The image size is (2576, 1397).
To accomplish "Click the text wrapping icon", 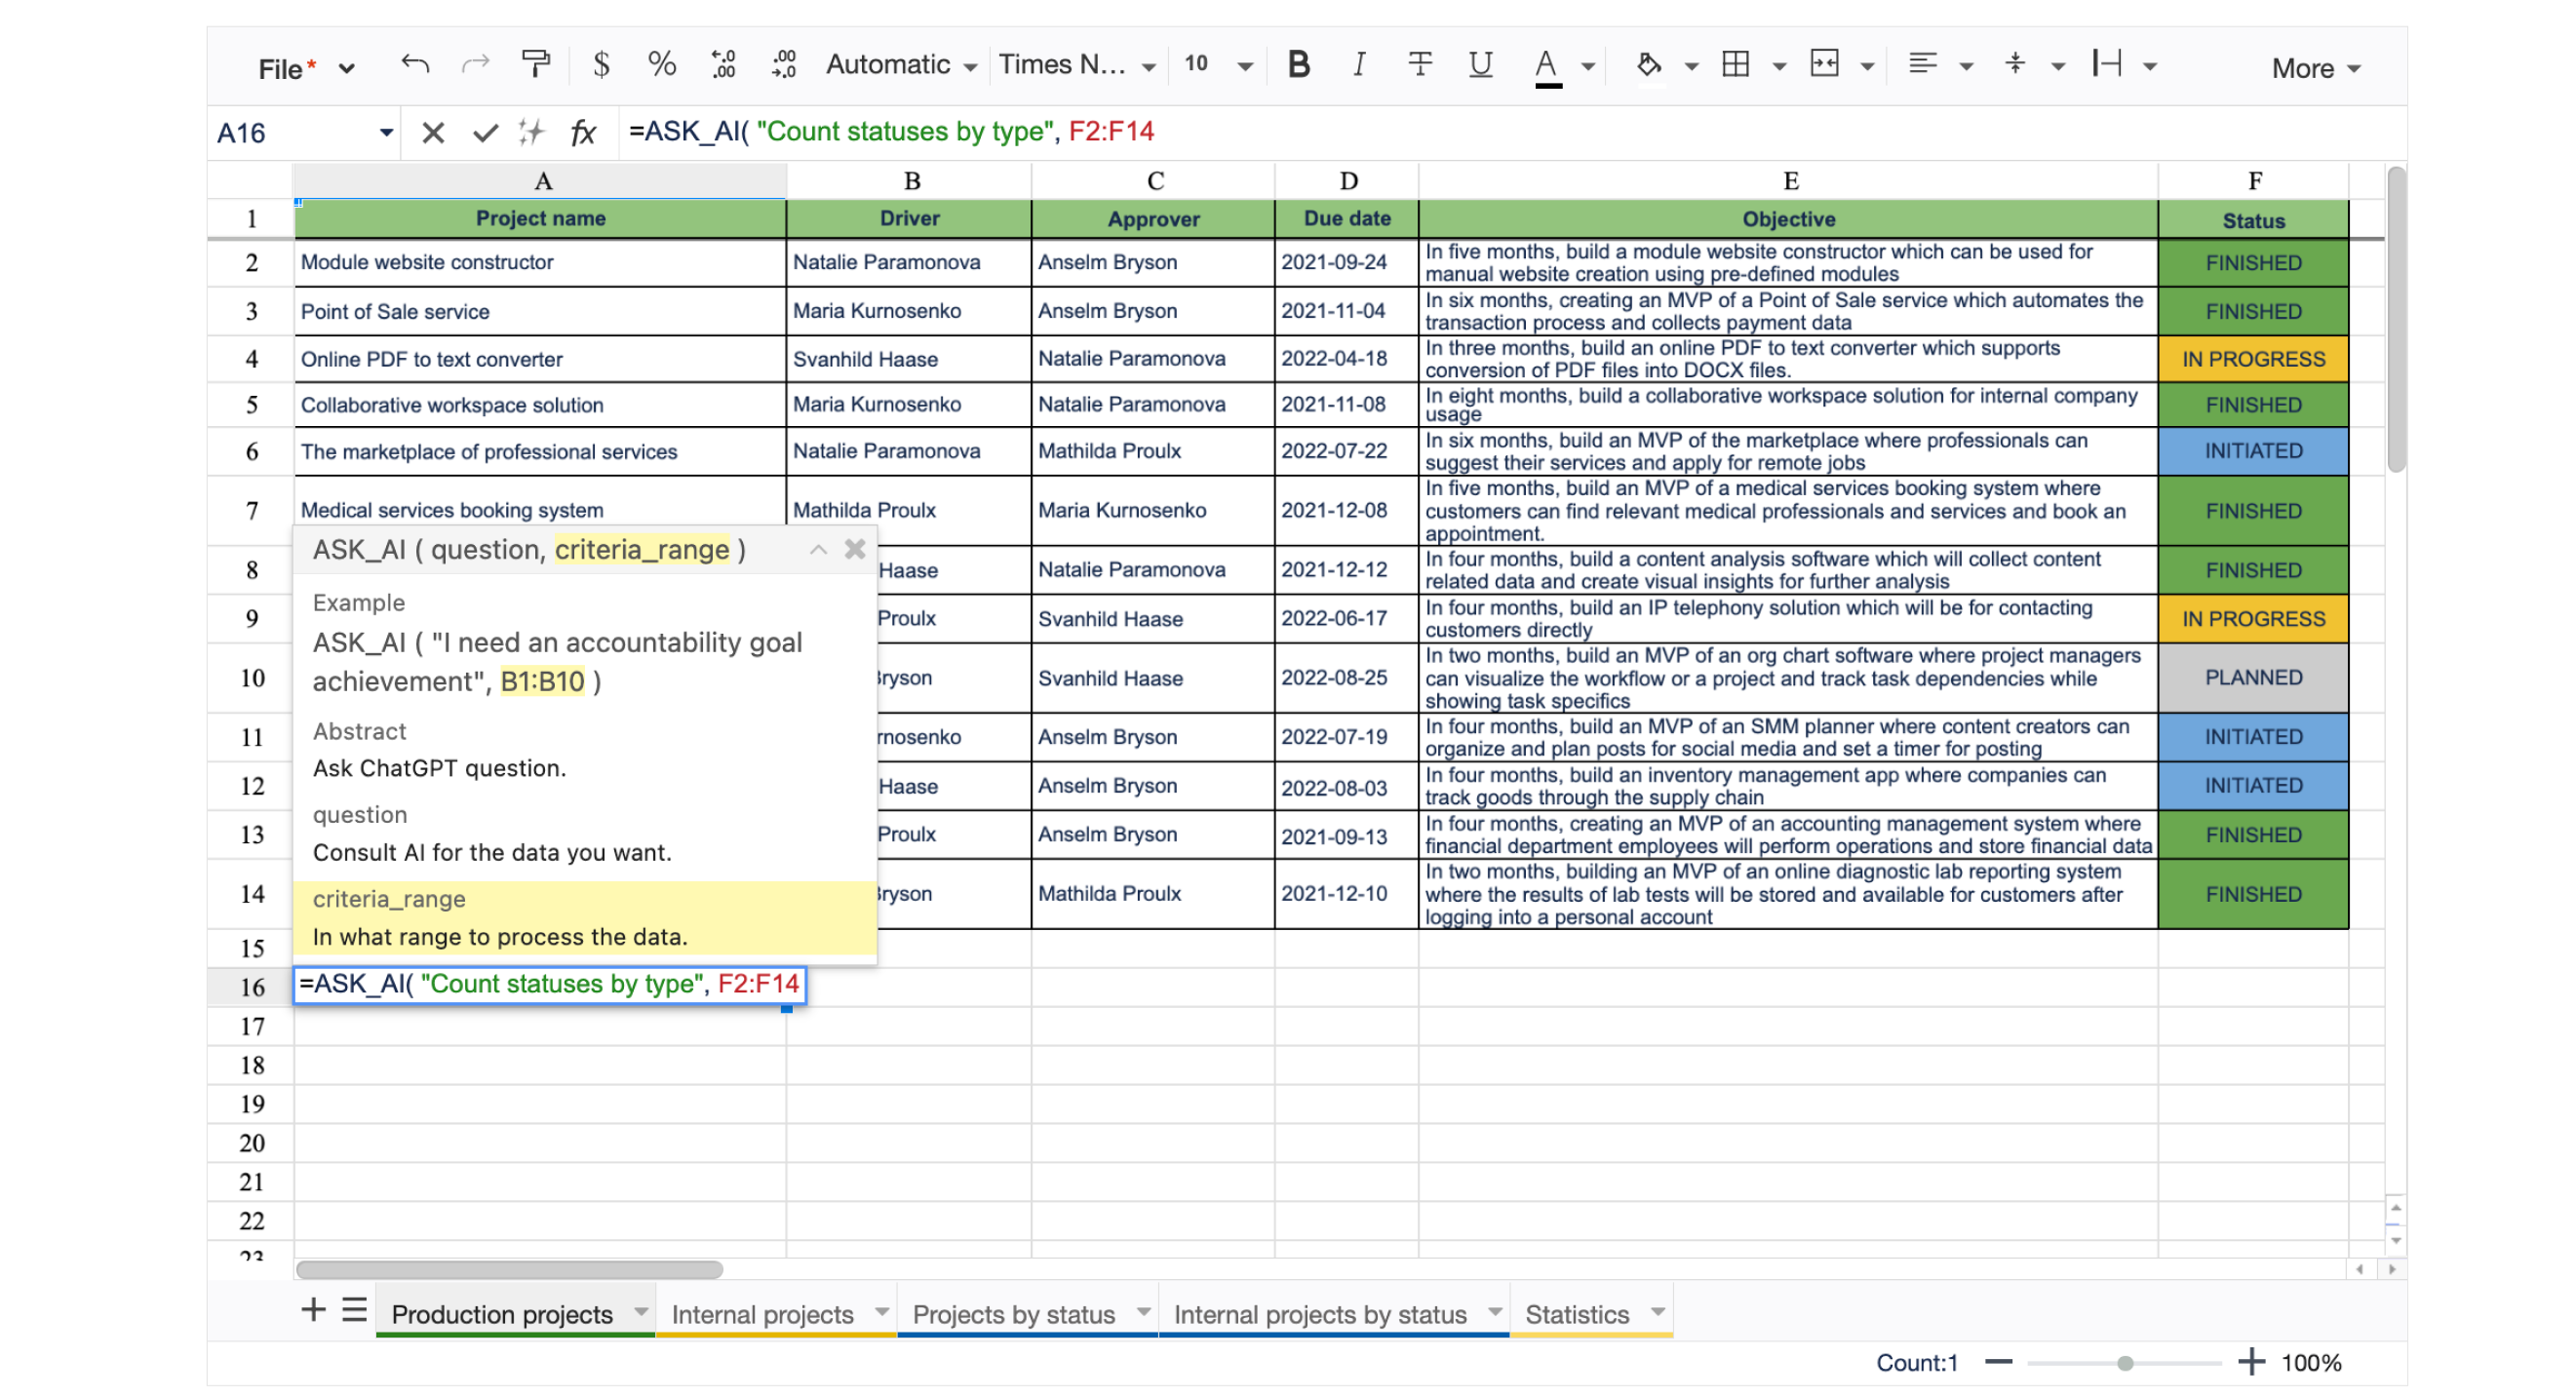I will [x=2106, y=65].
